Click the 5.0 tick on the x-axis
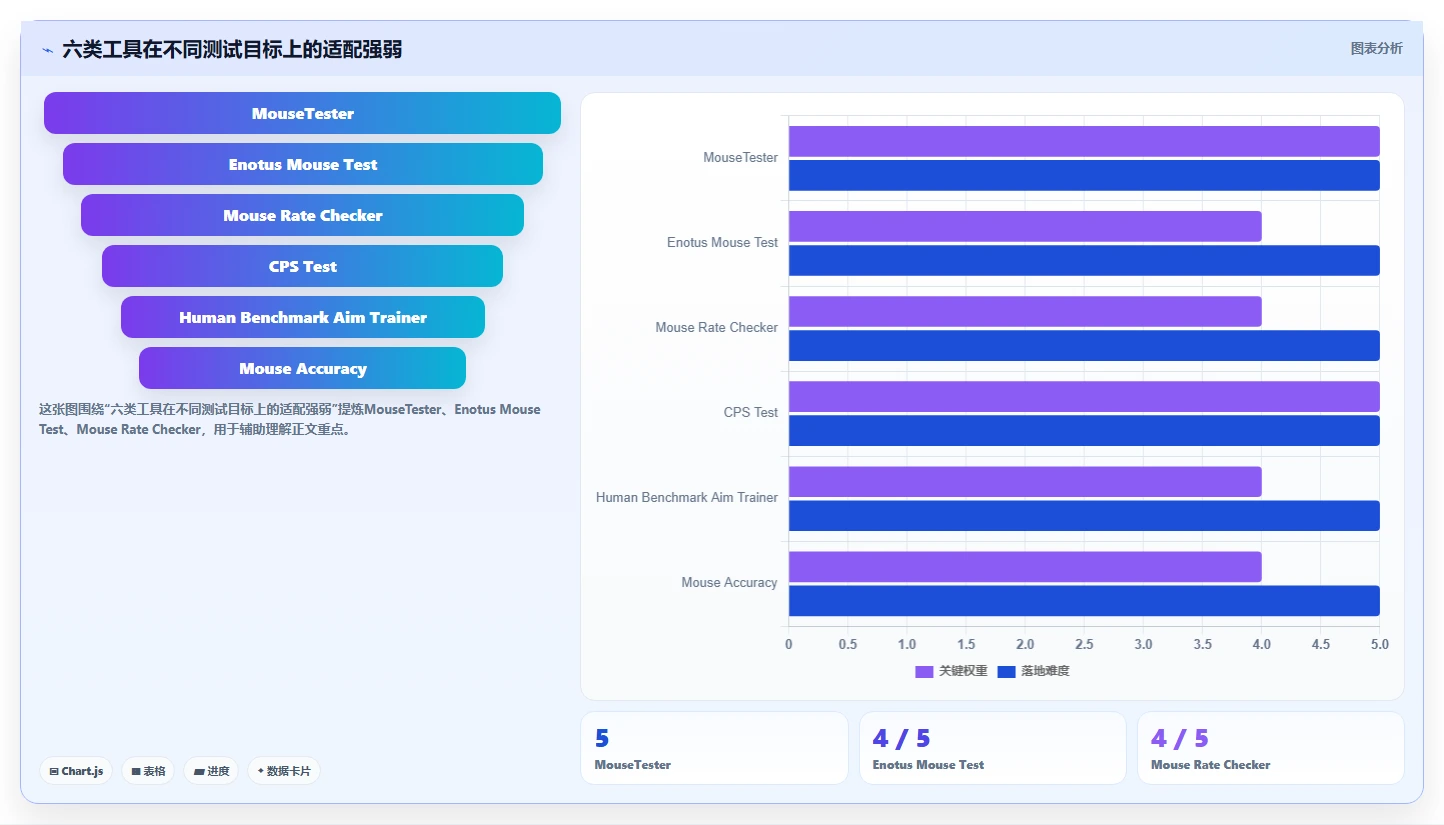This screenshot has height=825, width=1444. coord(1380,644)
